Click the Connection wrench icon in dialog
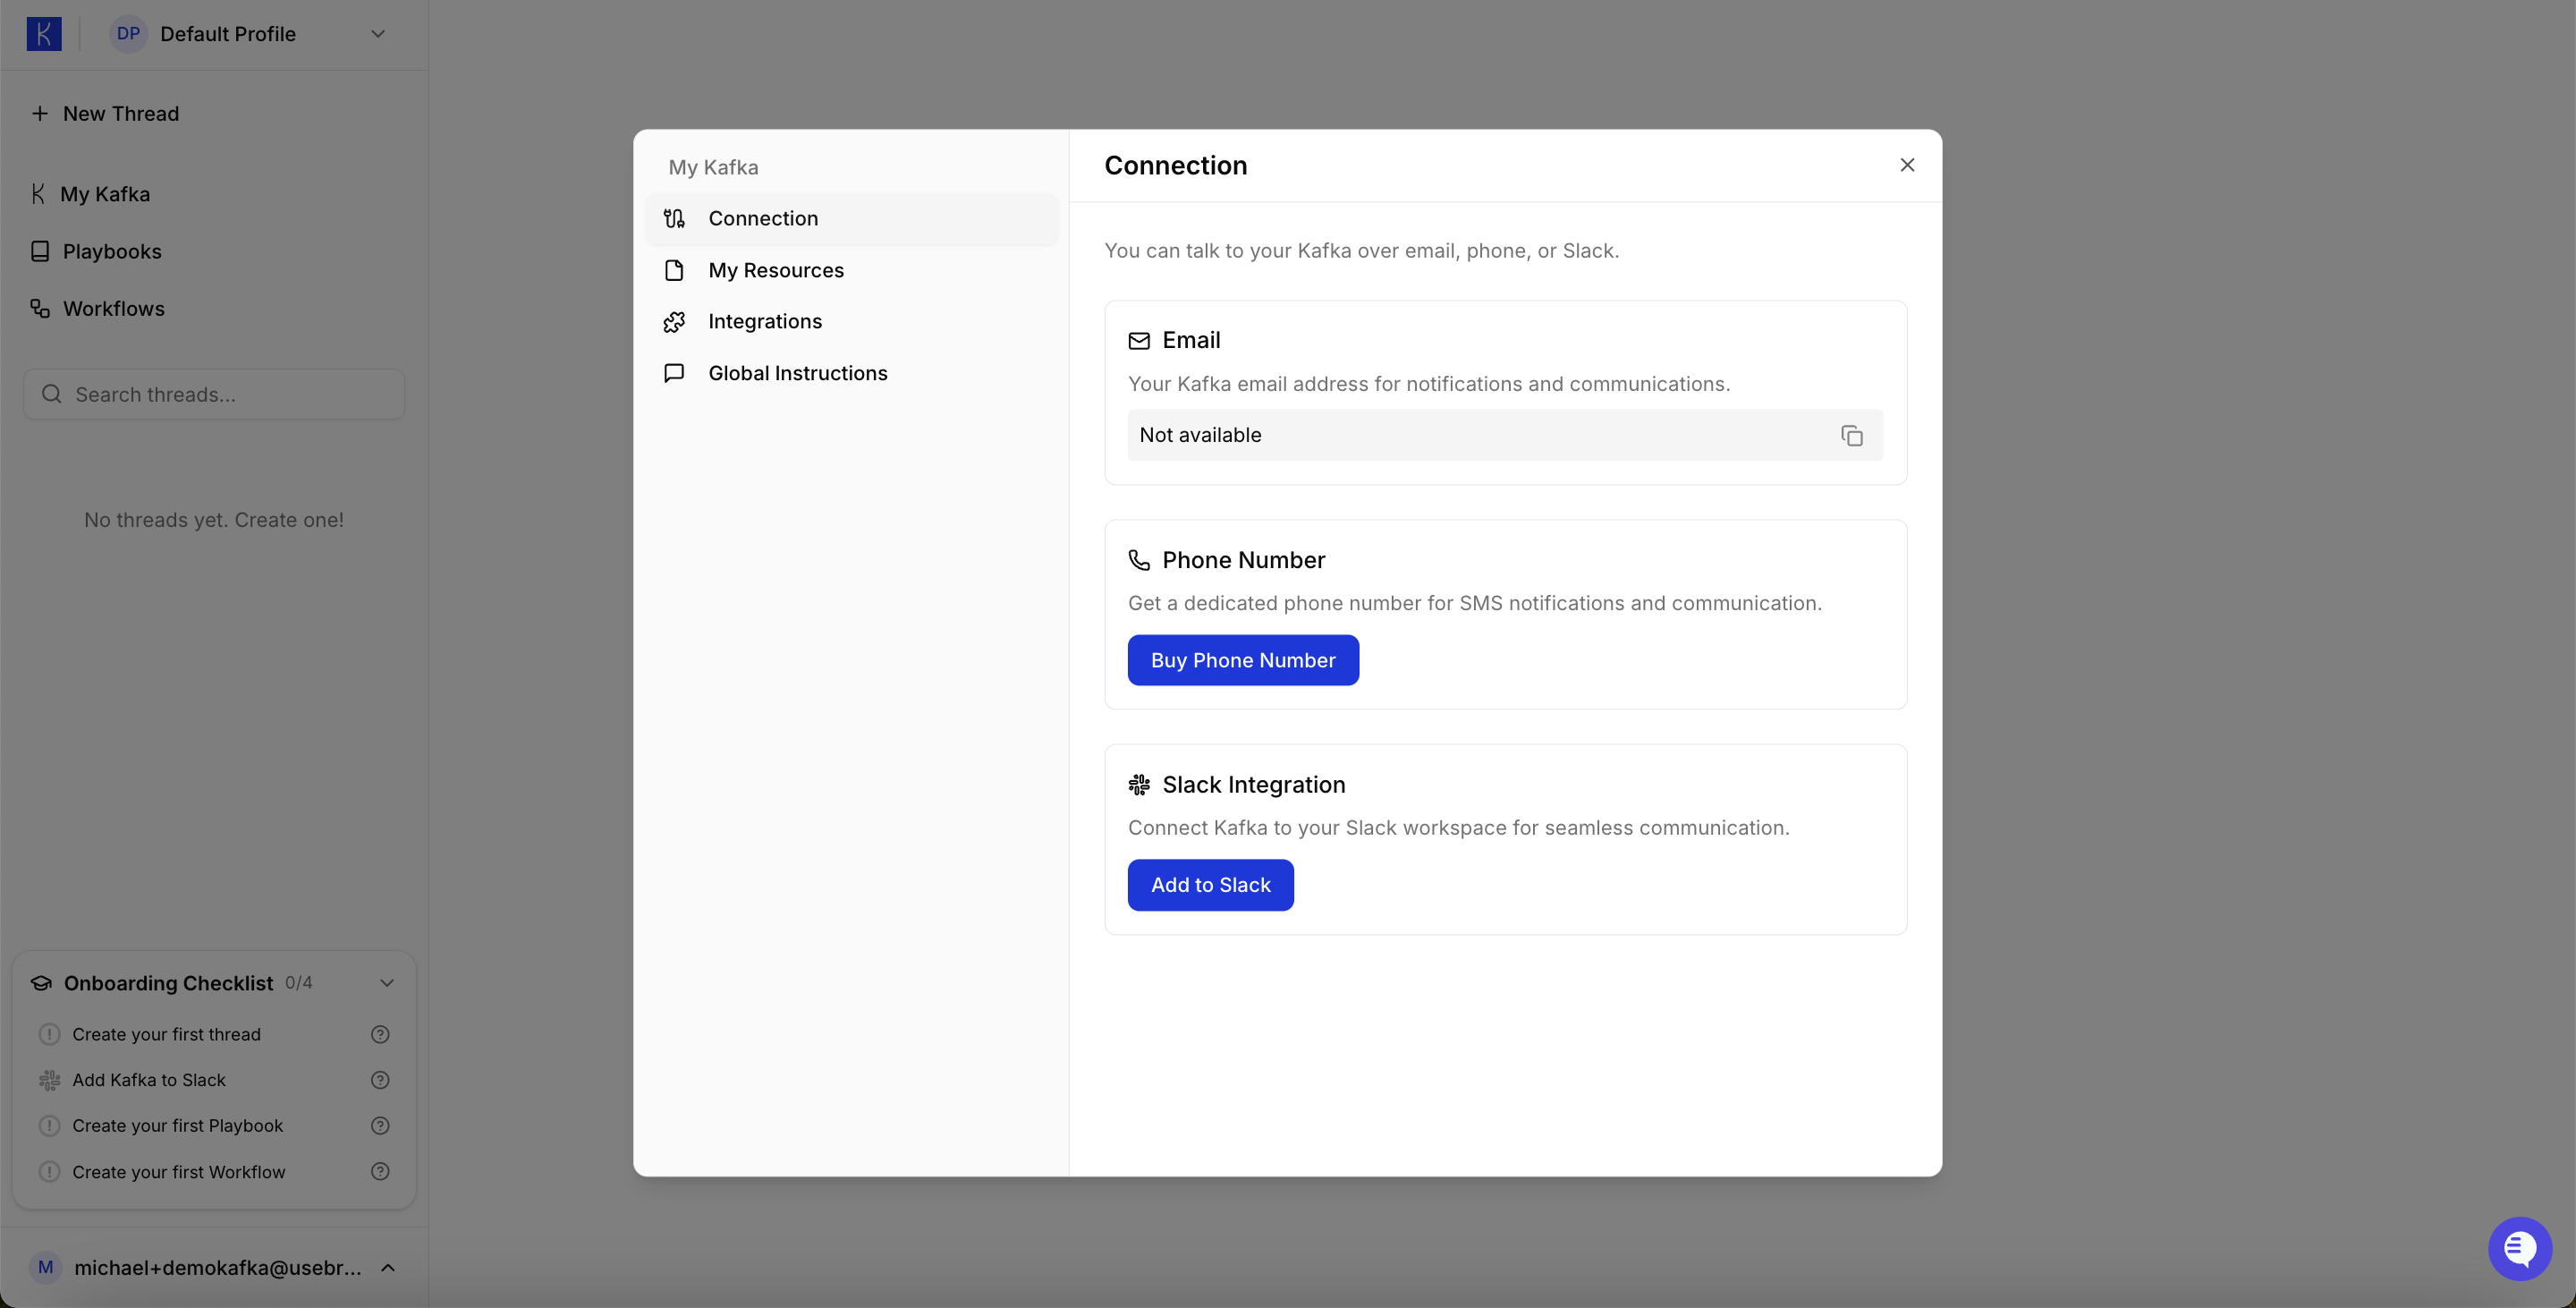The width and height of the screenshot is (2576, 1308). coord(674,218)
